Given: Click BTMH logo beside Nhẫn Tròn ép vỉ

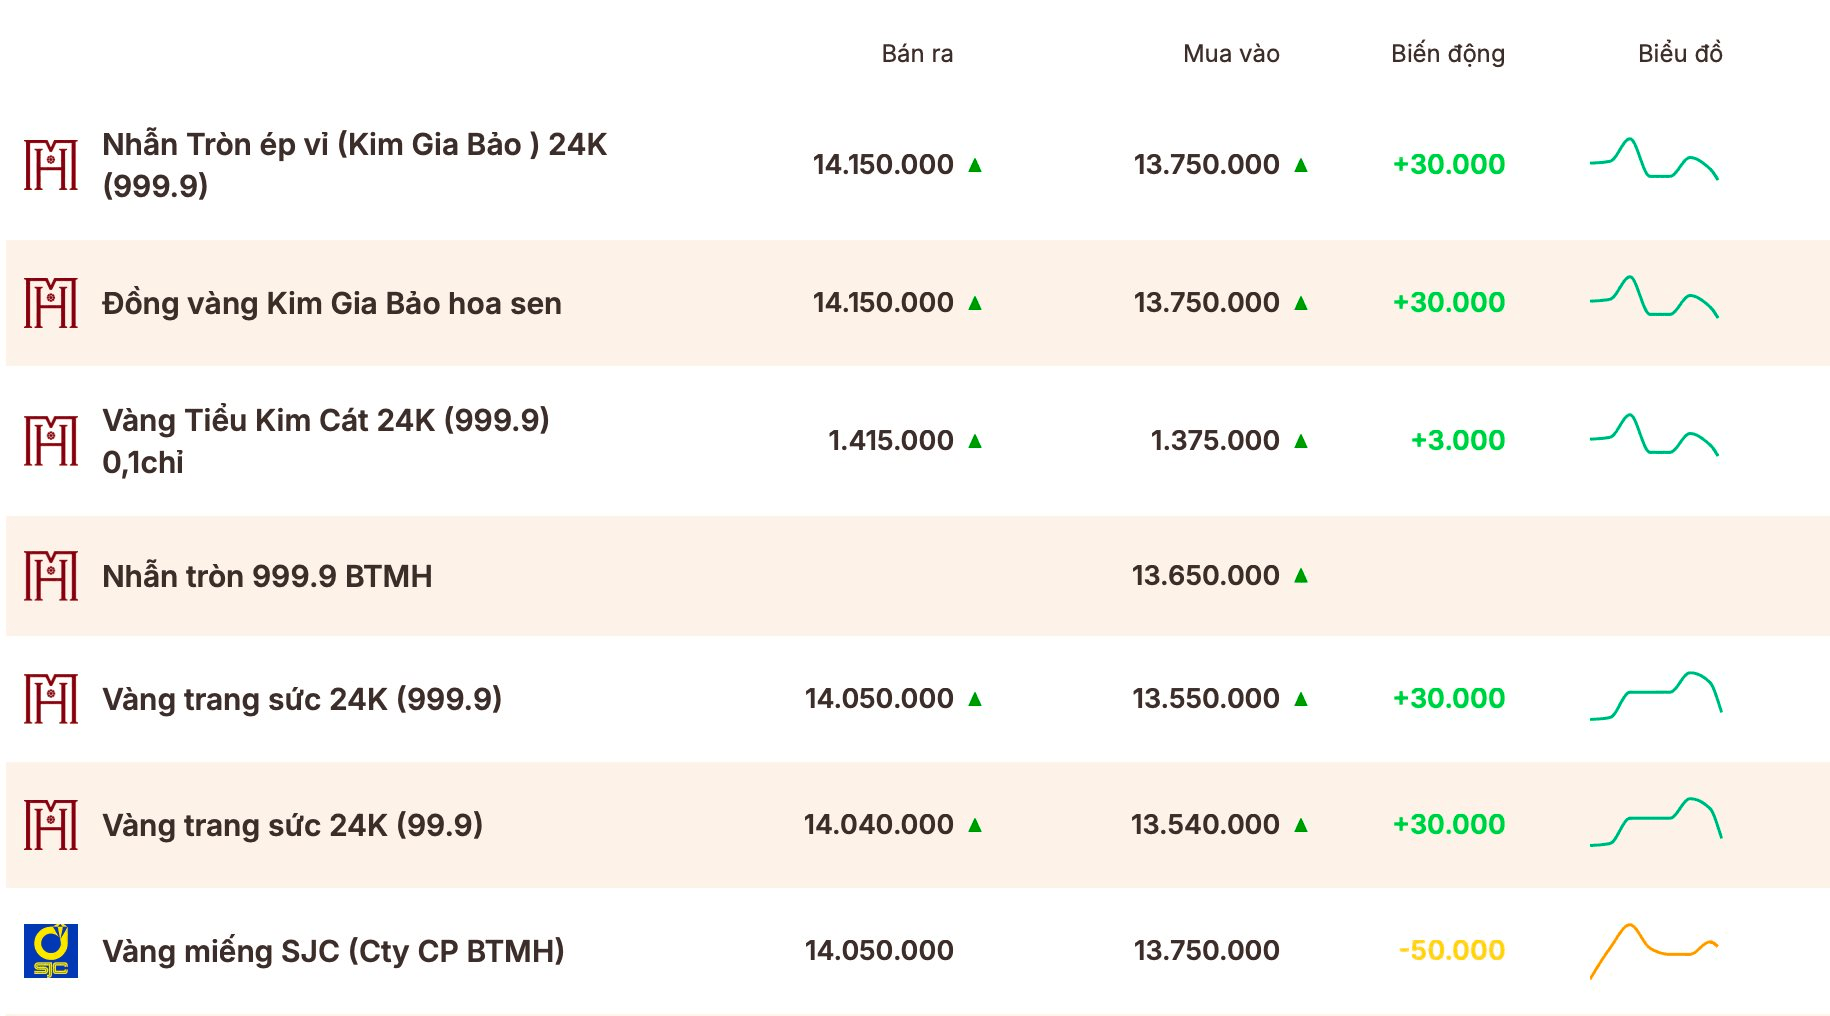Looking at the screenshot, I should [51, 165].
